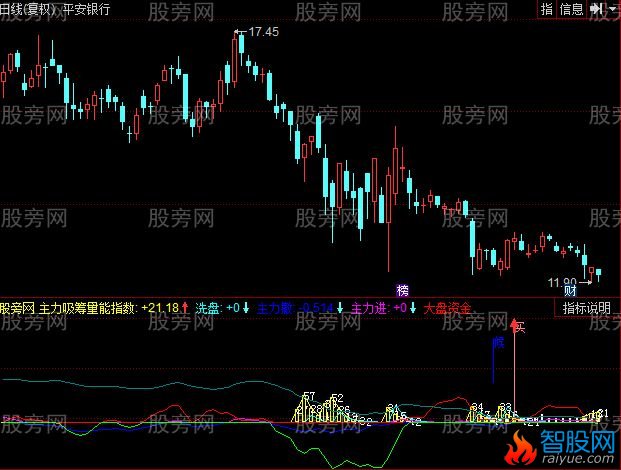Image resolution: width=621 pixels, height=470 pixels.
Task: Select the 主力进 +0 indicator value
Action: 379,308
